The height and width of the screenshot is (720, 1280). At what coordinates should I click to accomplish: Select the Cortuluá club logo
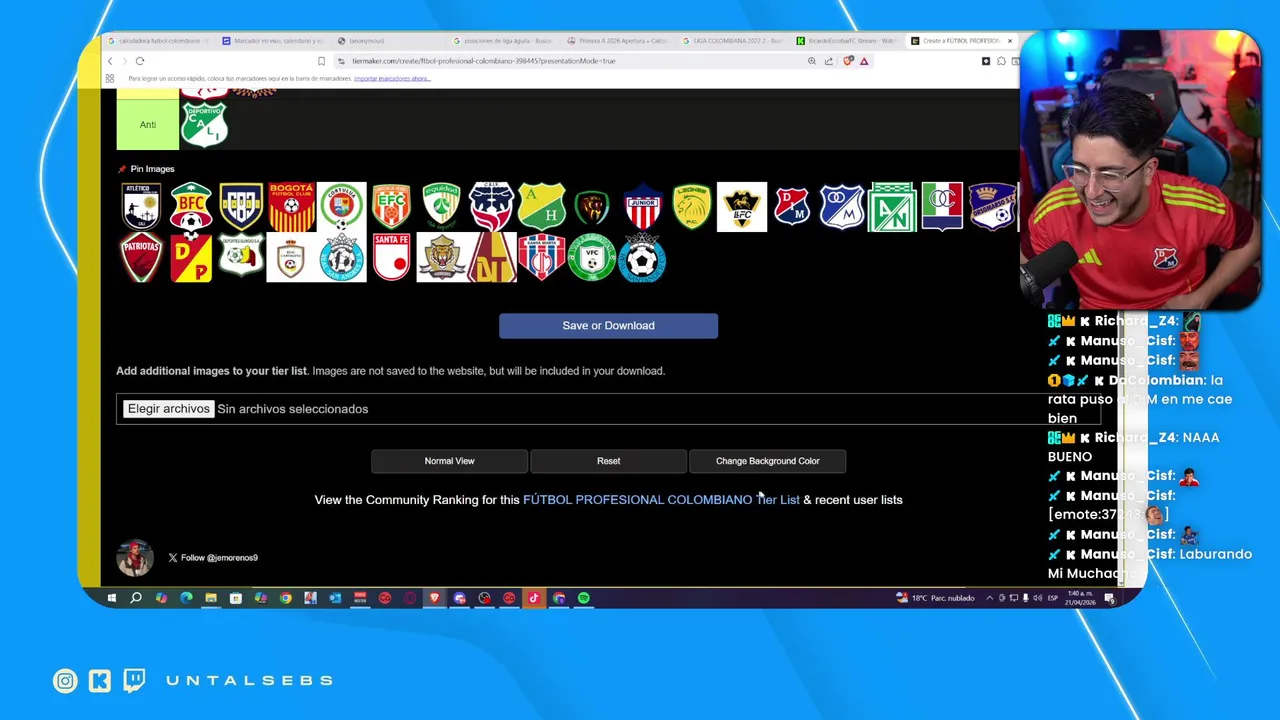[341, 207]
